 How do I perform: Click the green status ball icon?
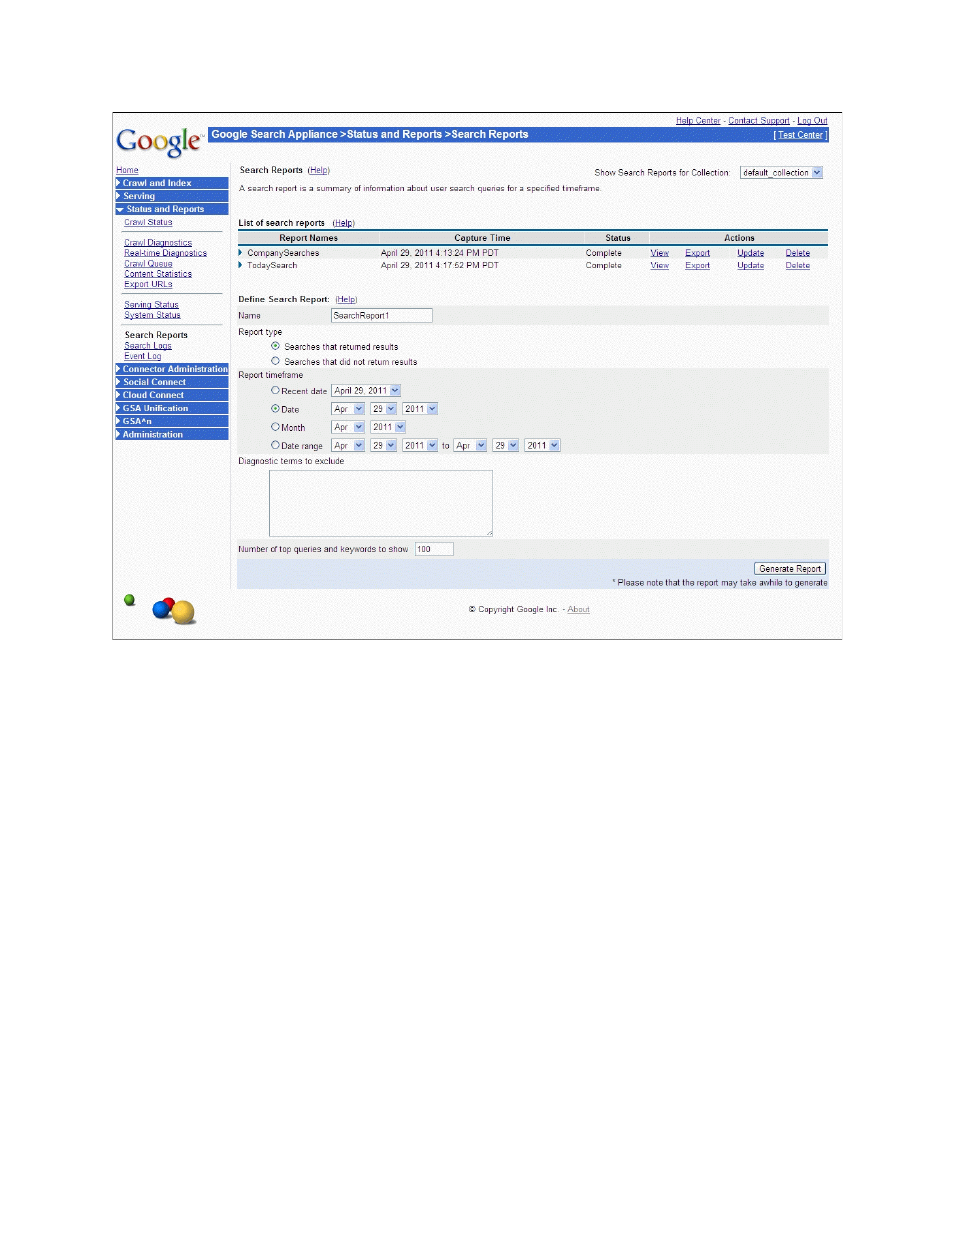(x=129, y=600)
